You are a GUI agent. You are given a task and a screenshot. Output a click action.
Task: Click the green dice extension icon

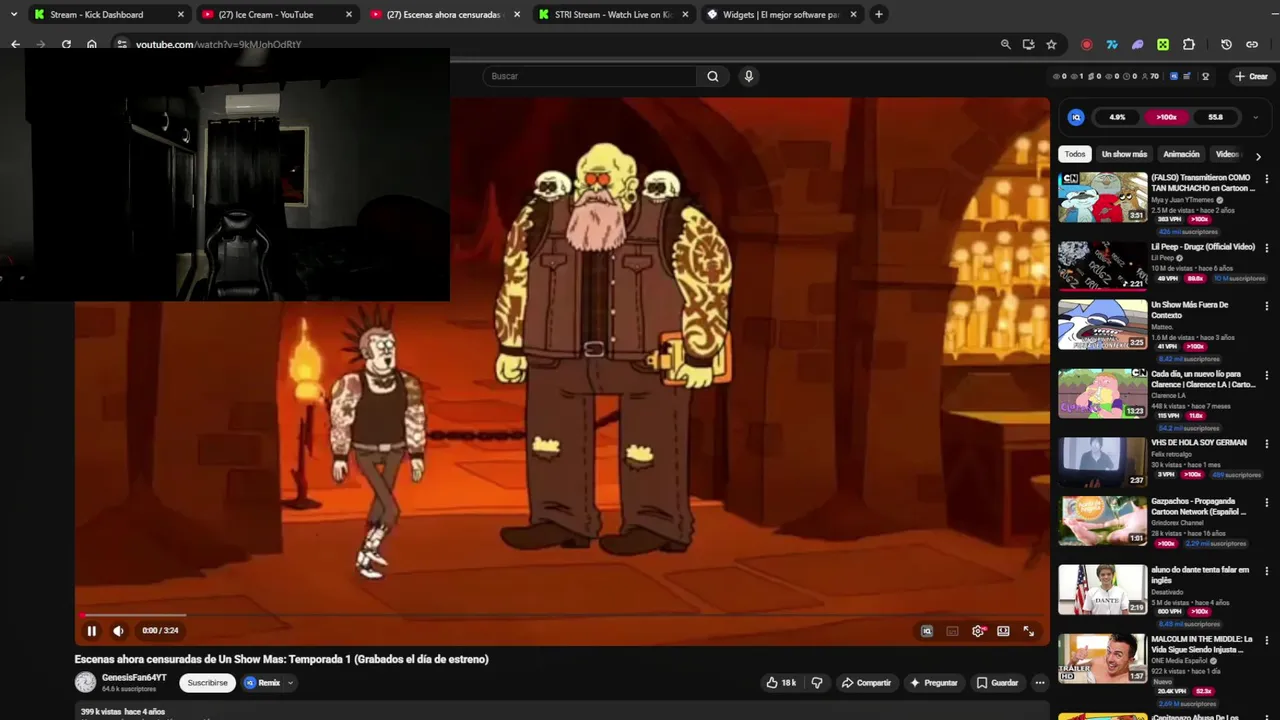[x=1163, y=45]
